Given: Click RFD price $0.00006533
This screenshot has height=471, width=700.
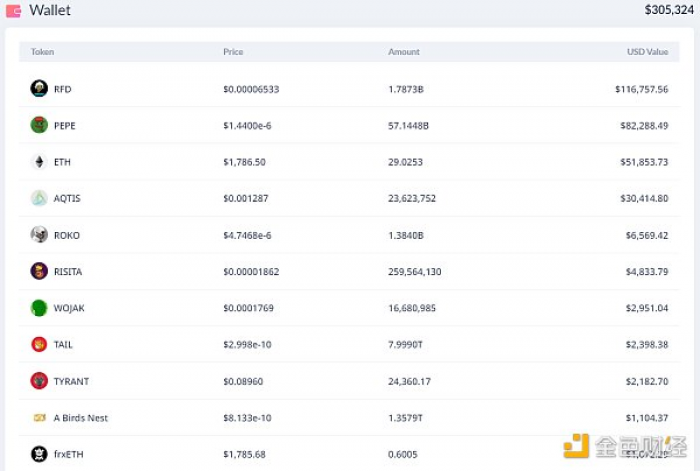Looking at the screenshot, I should point(251,89).
